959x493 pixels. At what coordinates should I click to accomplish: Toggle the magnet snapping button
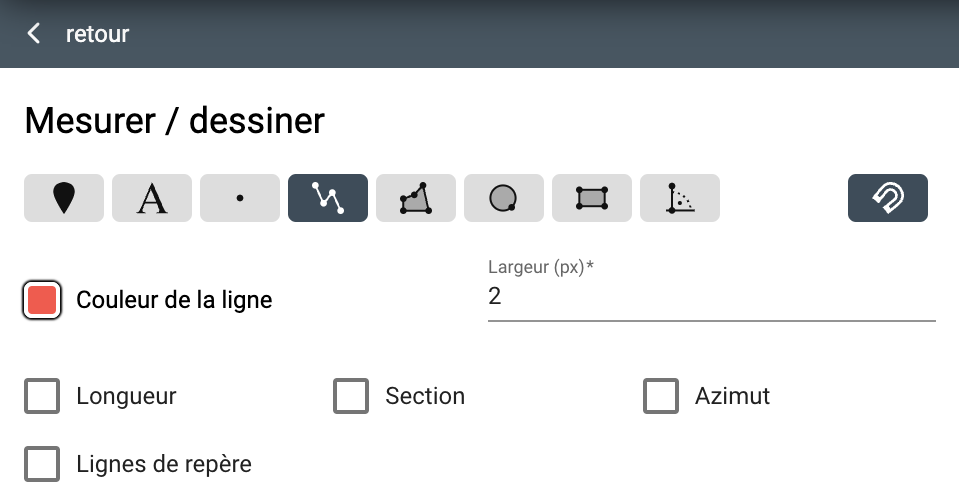pyautogui.click(x=888, y=198)
